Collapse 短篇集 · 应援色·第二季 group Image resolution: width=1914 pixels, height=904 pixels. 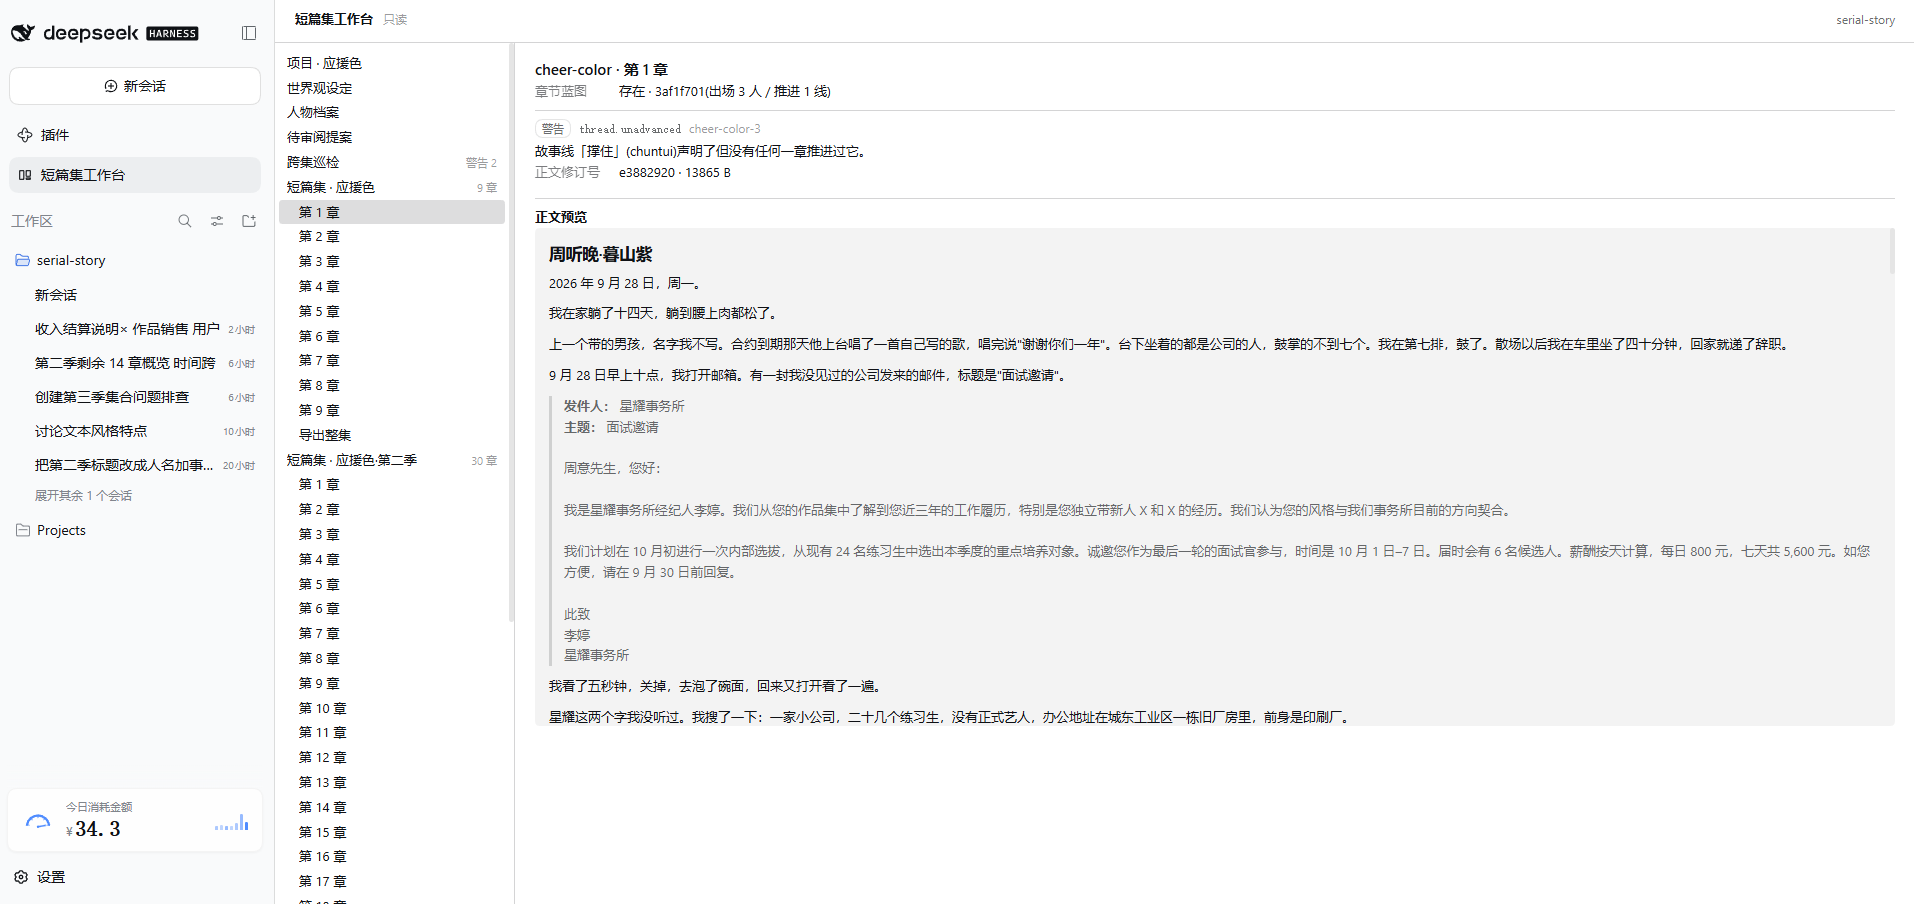[392, 460]
